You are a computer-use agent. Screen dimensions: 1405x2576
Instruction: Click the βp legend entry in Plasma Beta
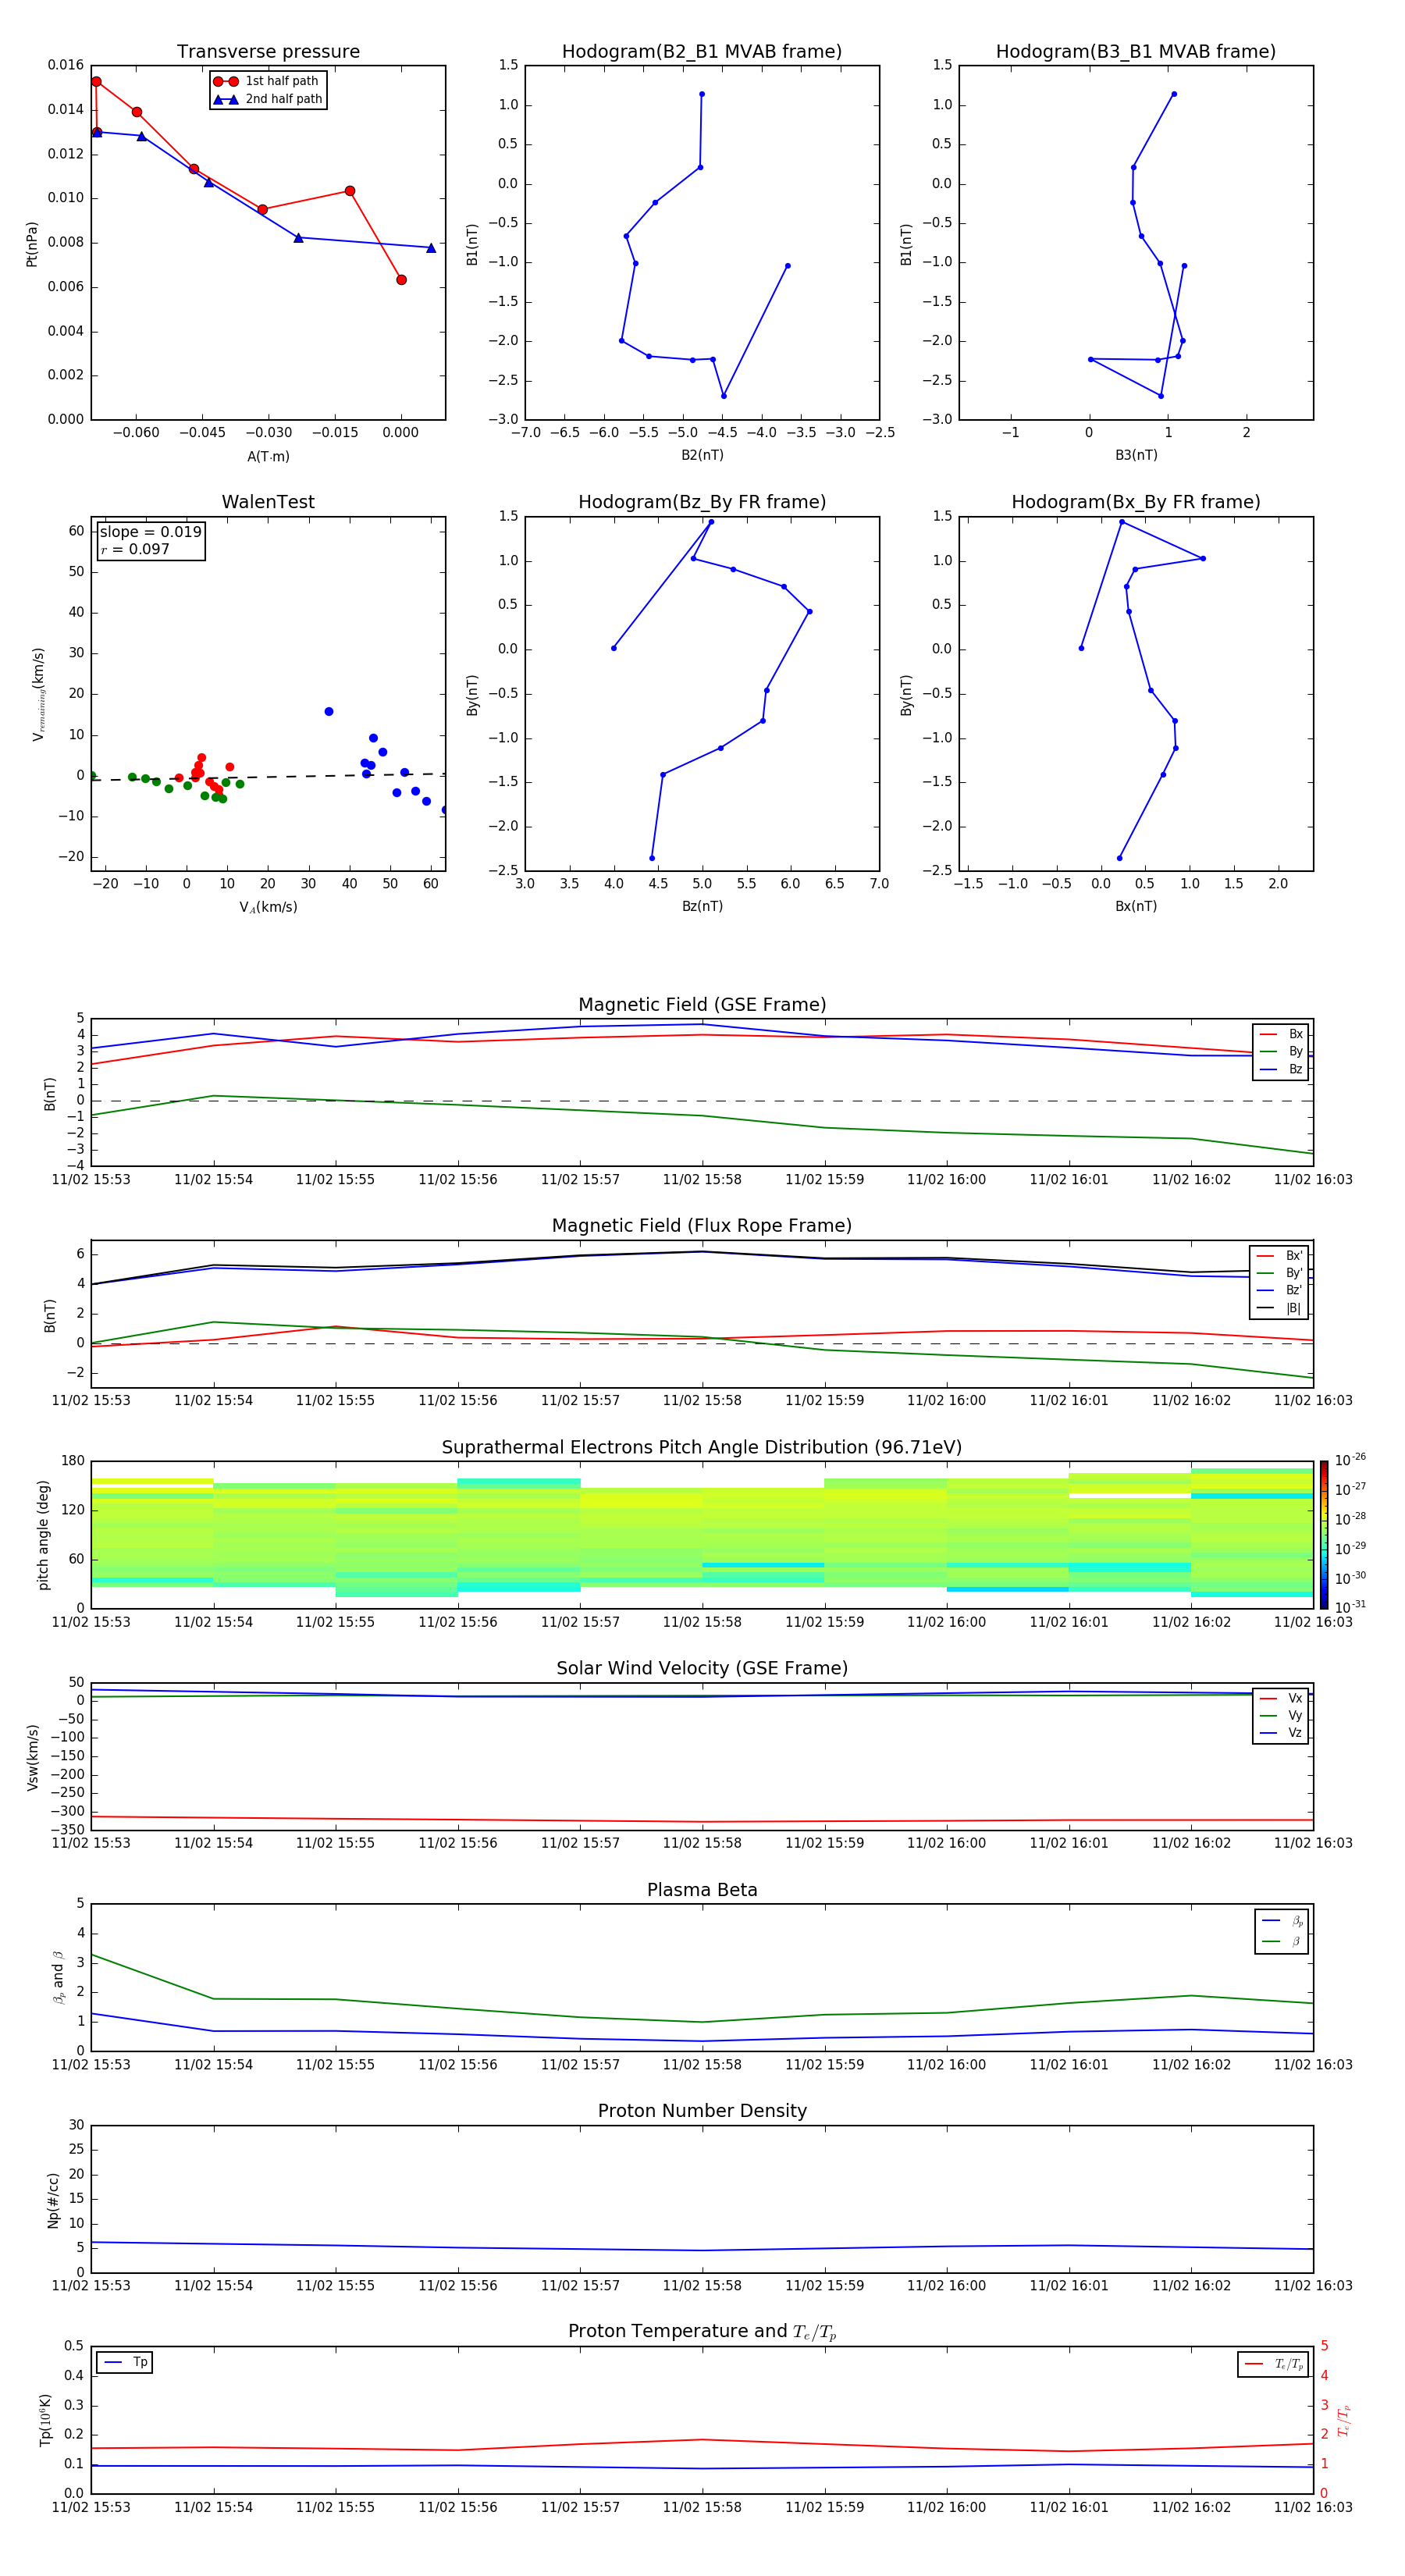(1282, 1921)
